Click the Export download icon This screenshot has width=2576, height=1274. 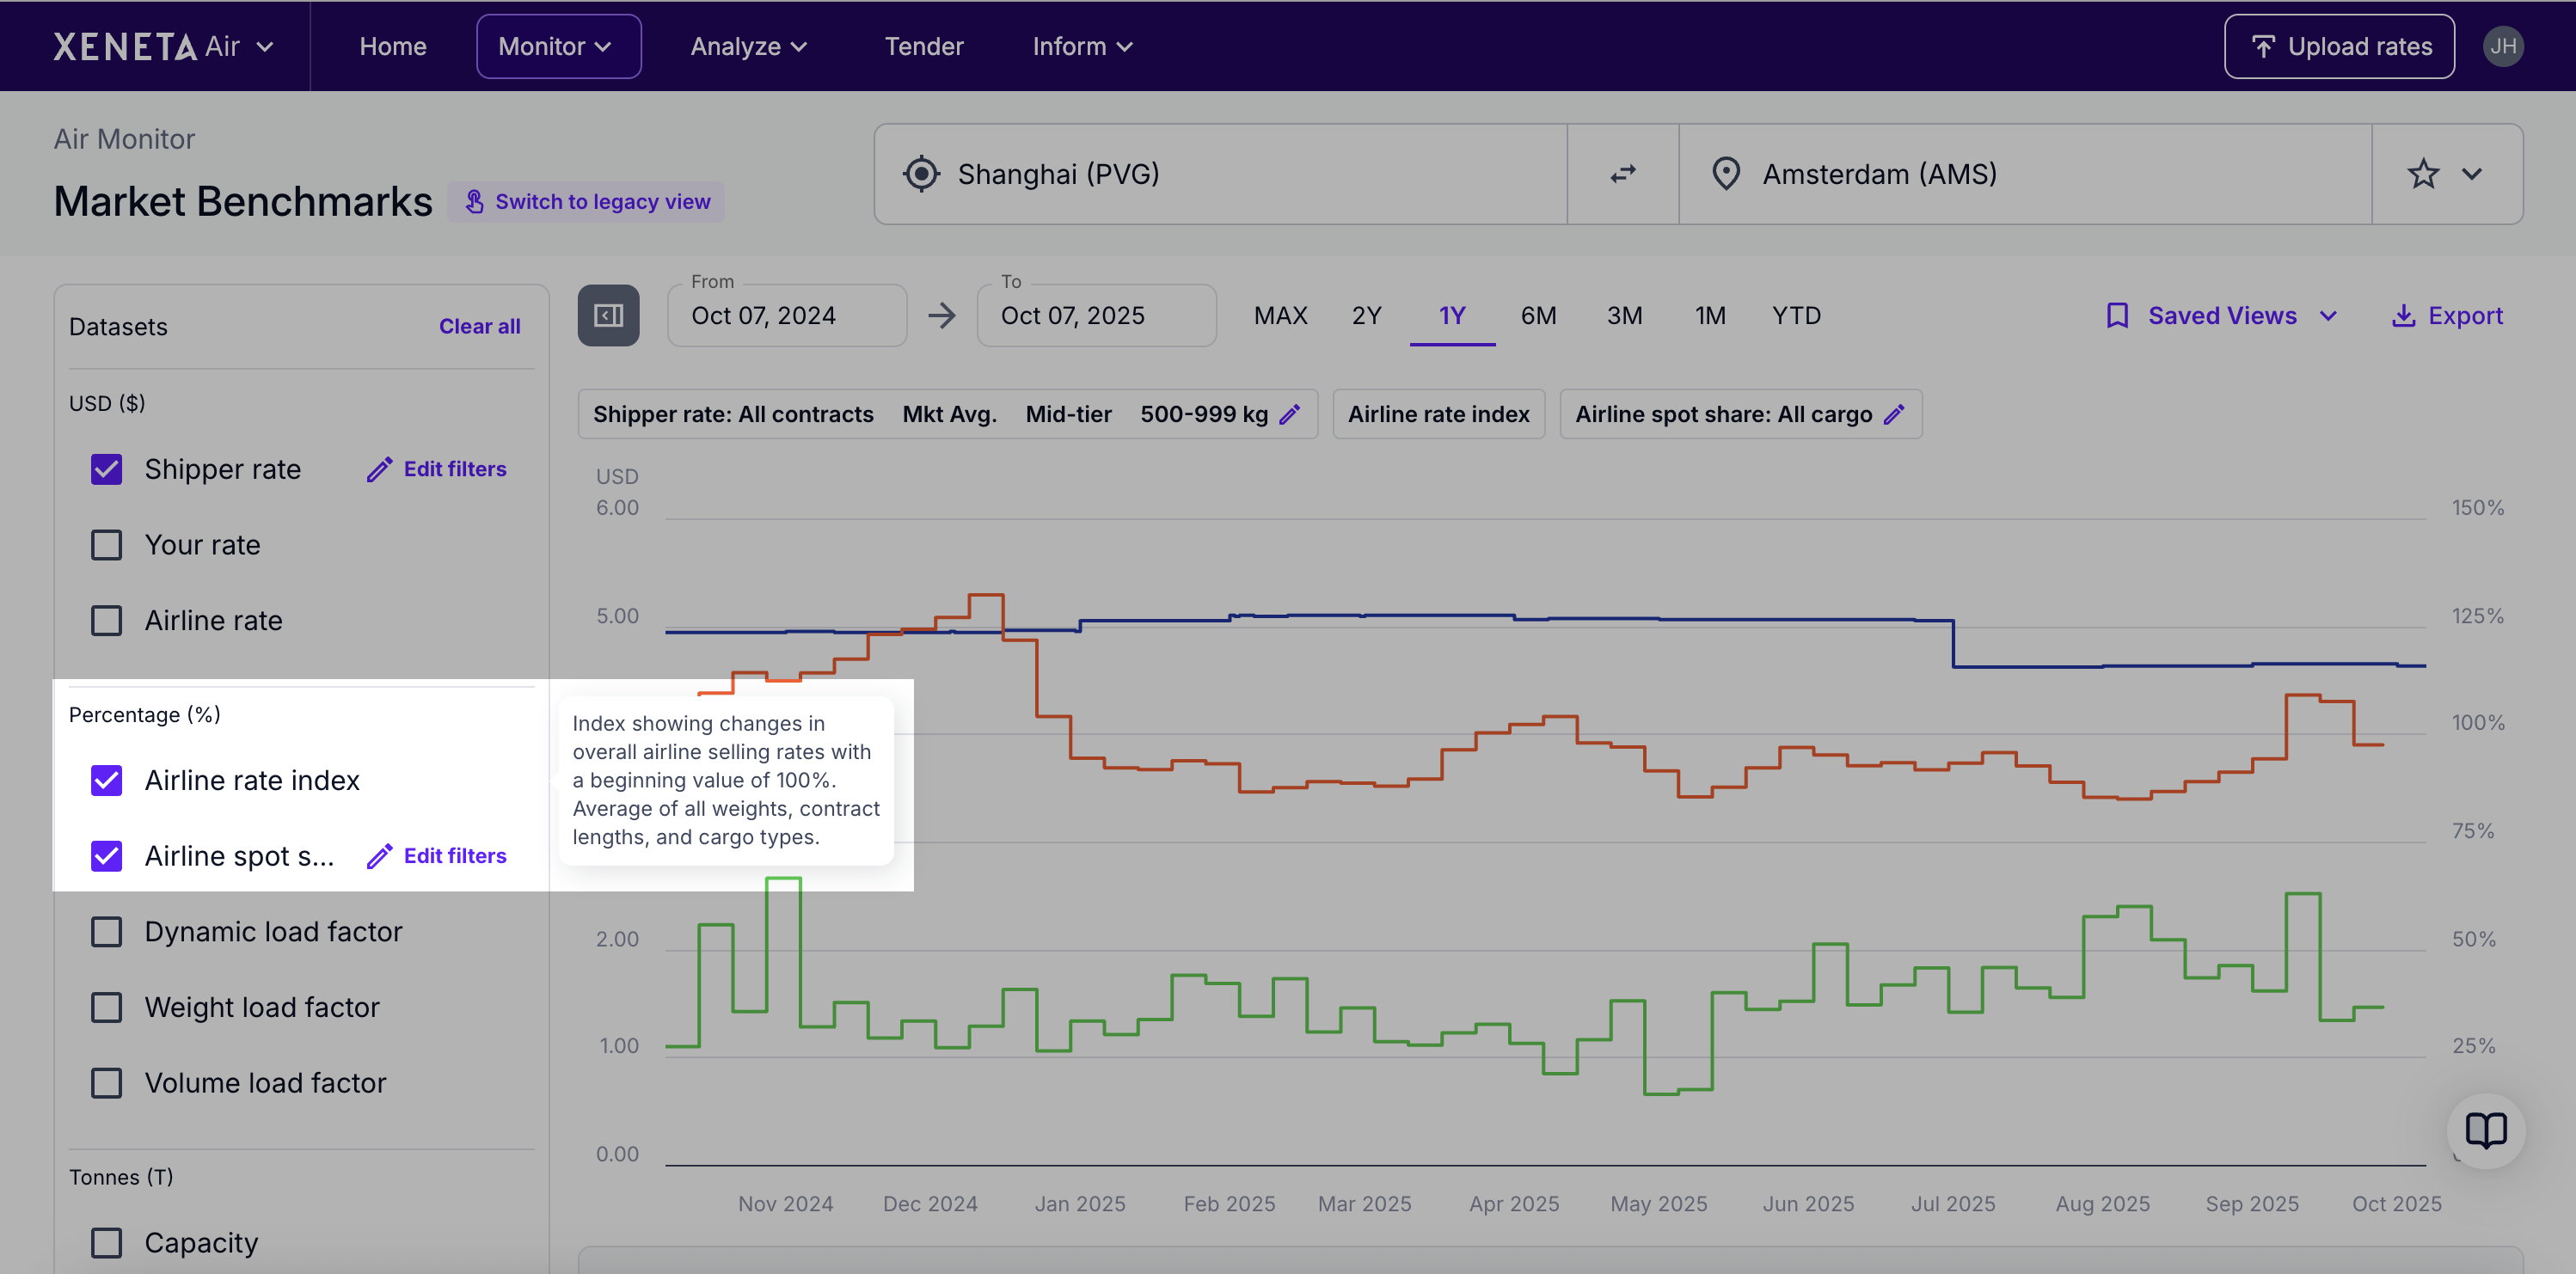2402,316
